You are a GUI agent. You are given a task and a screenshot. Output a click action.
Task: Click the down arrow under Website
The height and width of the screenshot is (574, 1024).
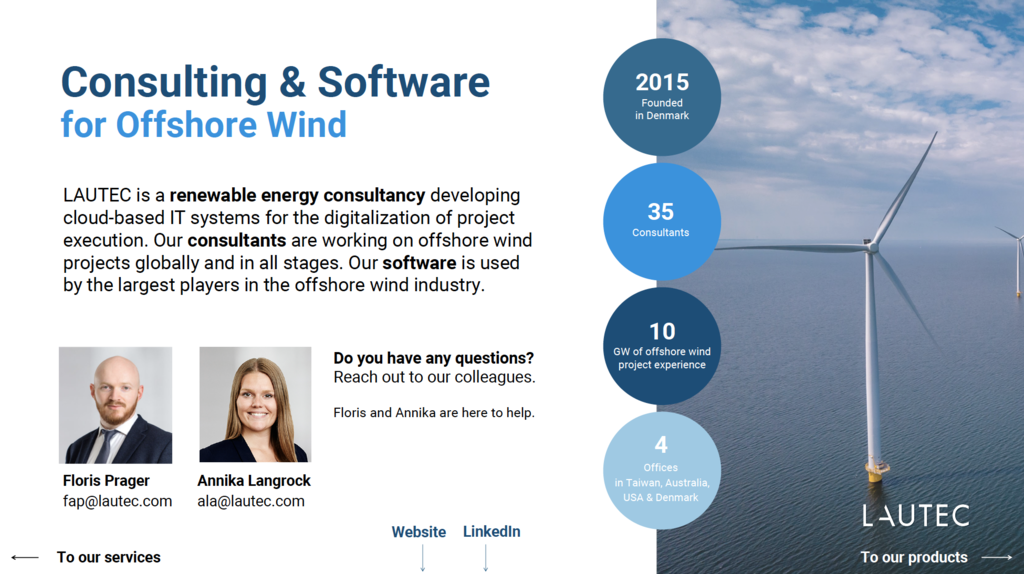coord(422,558)
